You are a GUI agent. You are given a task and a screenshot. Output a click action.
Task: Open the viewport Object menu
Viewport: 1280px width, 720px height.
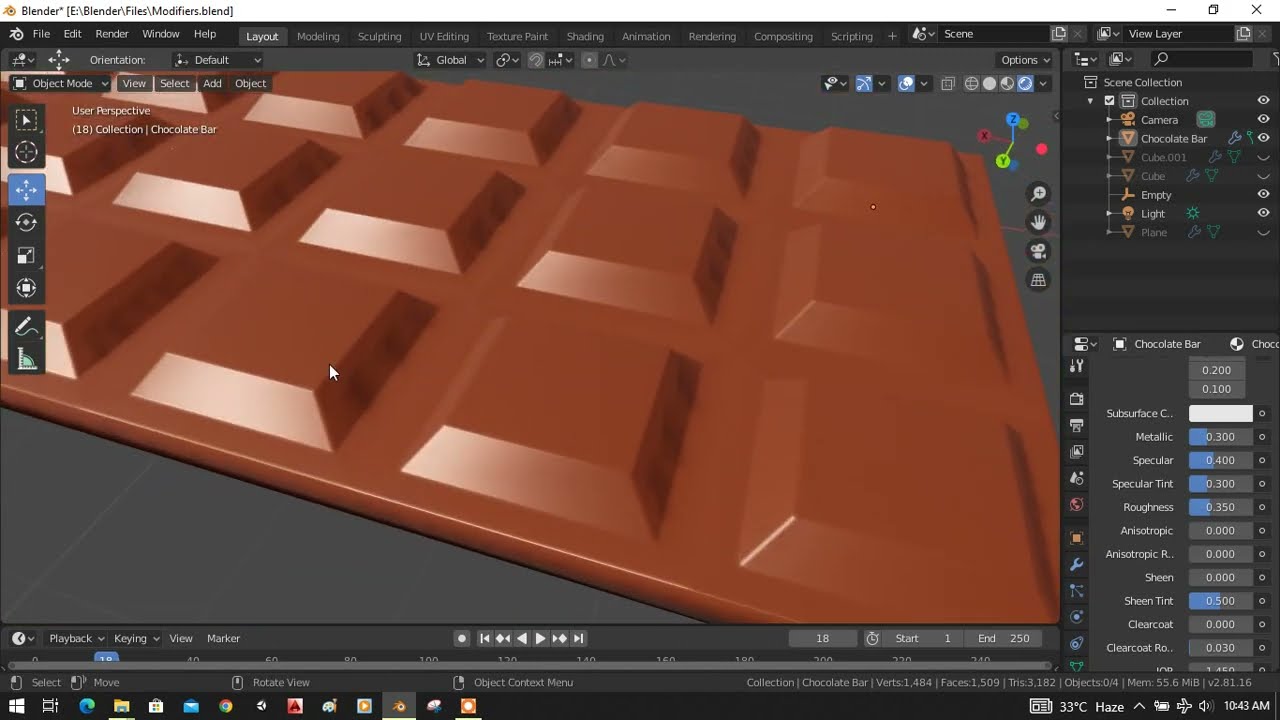(250, 84)
